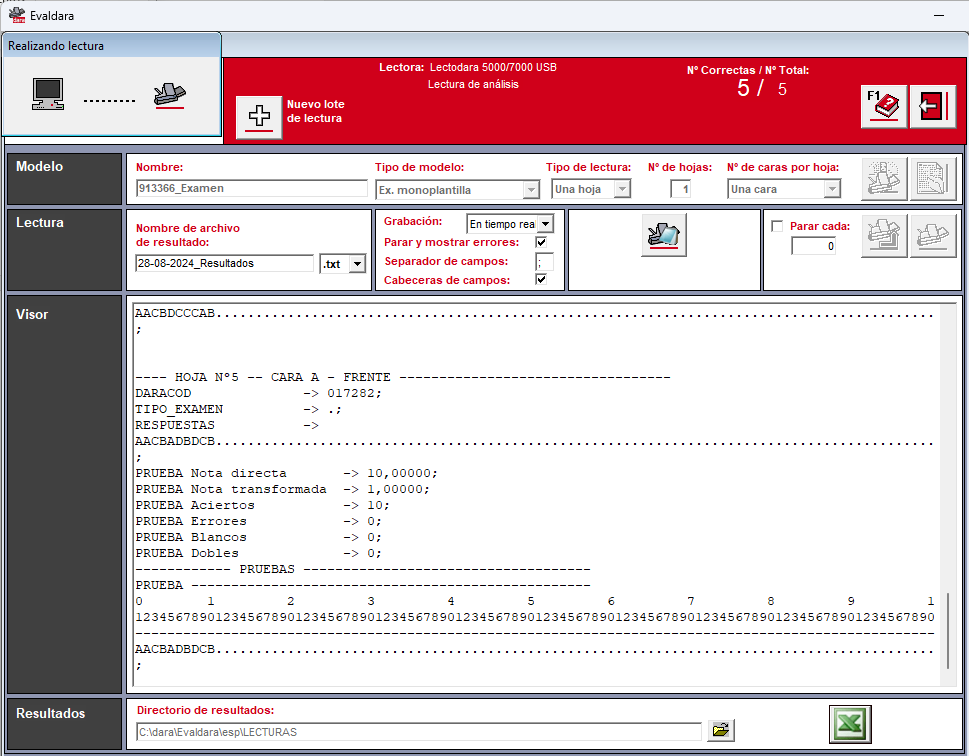Toggle Parar y mostrar errores checkbox
This screenshot has height=756, width=969.
click(541, 242)
